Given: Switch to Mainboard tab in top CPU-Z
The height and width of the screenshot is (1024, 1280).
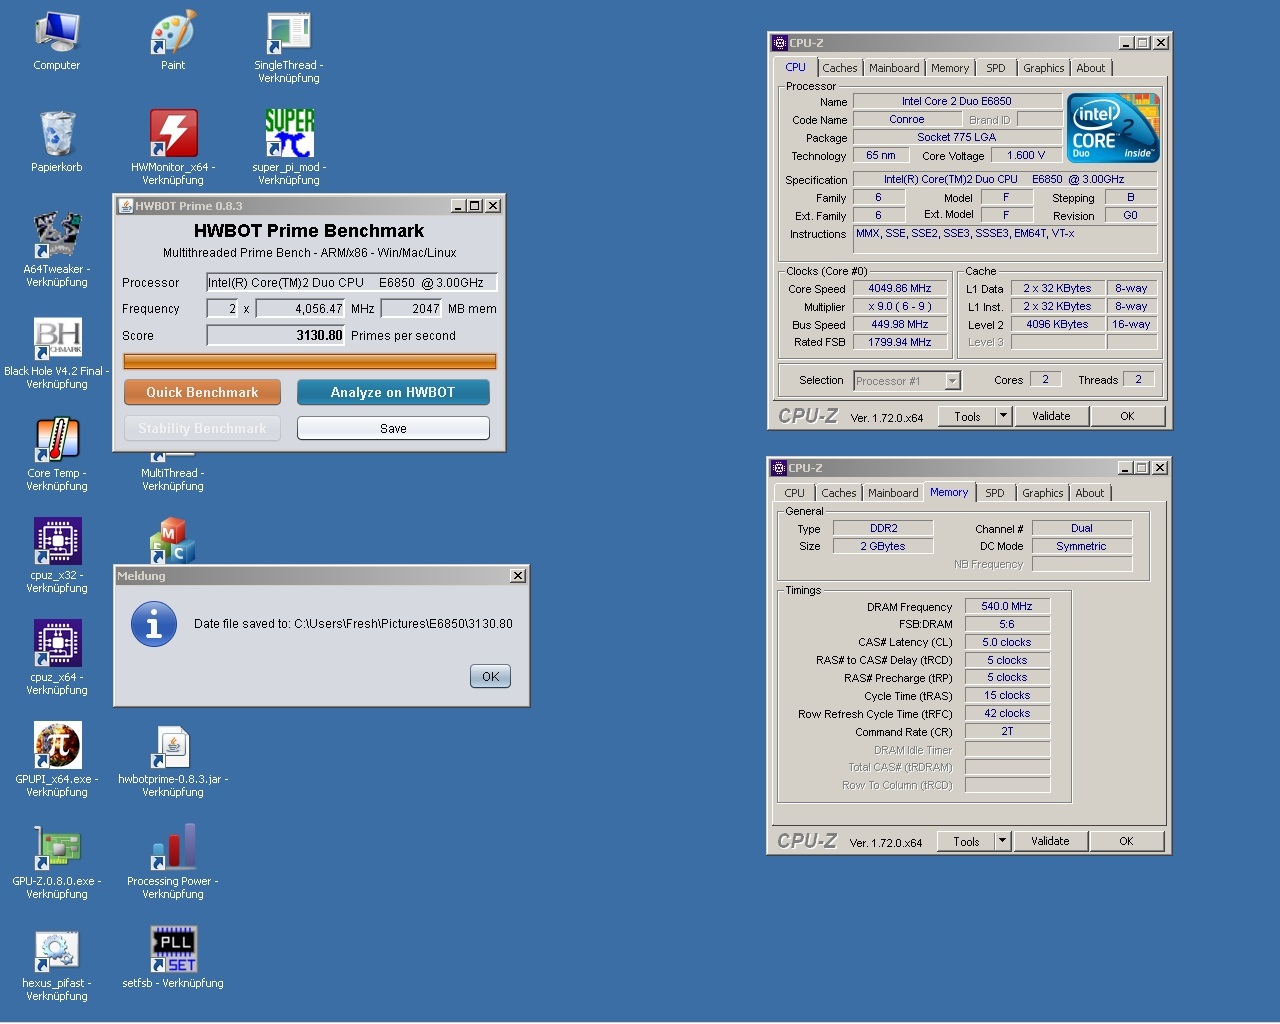Looking at the screenshot, I should [x=894, y=68].
